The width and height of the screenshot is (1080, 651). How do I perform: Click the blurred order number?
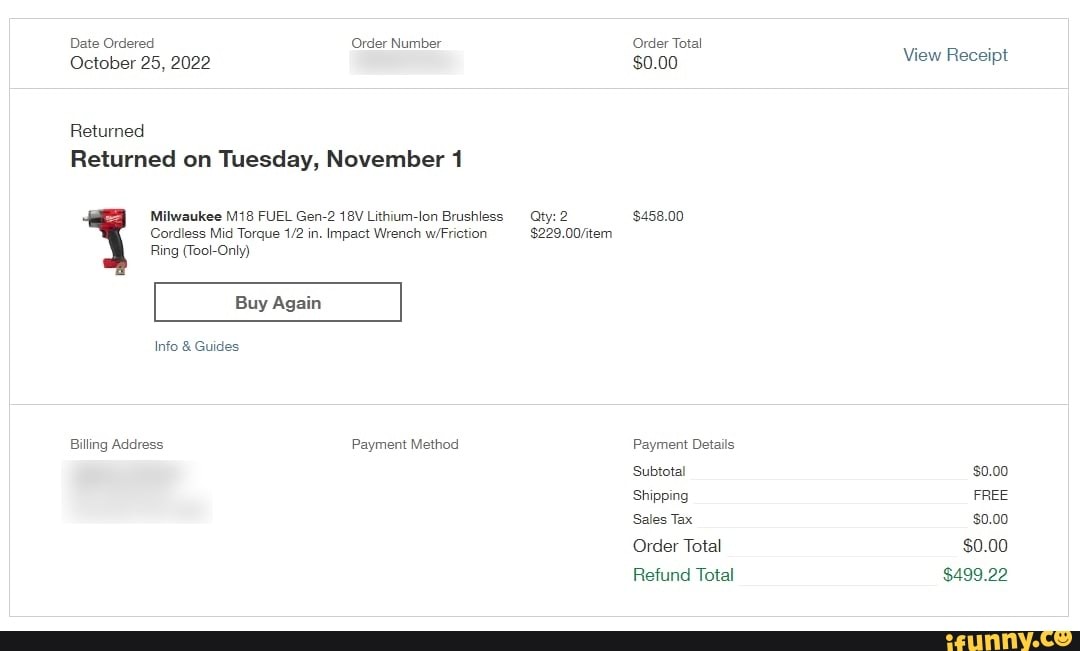click(x=406, y=63)
